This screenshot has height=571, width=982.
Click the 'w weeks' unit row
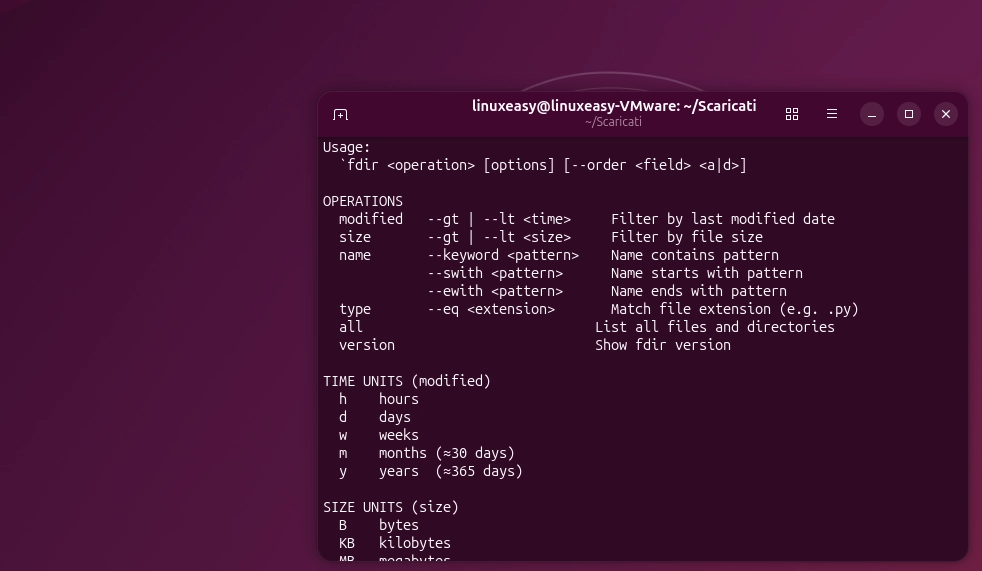[x=379, y=435]
